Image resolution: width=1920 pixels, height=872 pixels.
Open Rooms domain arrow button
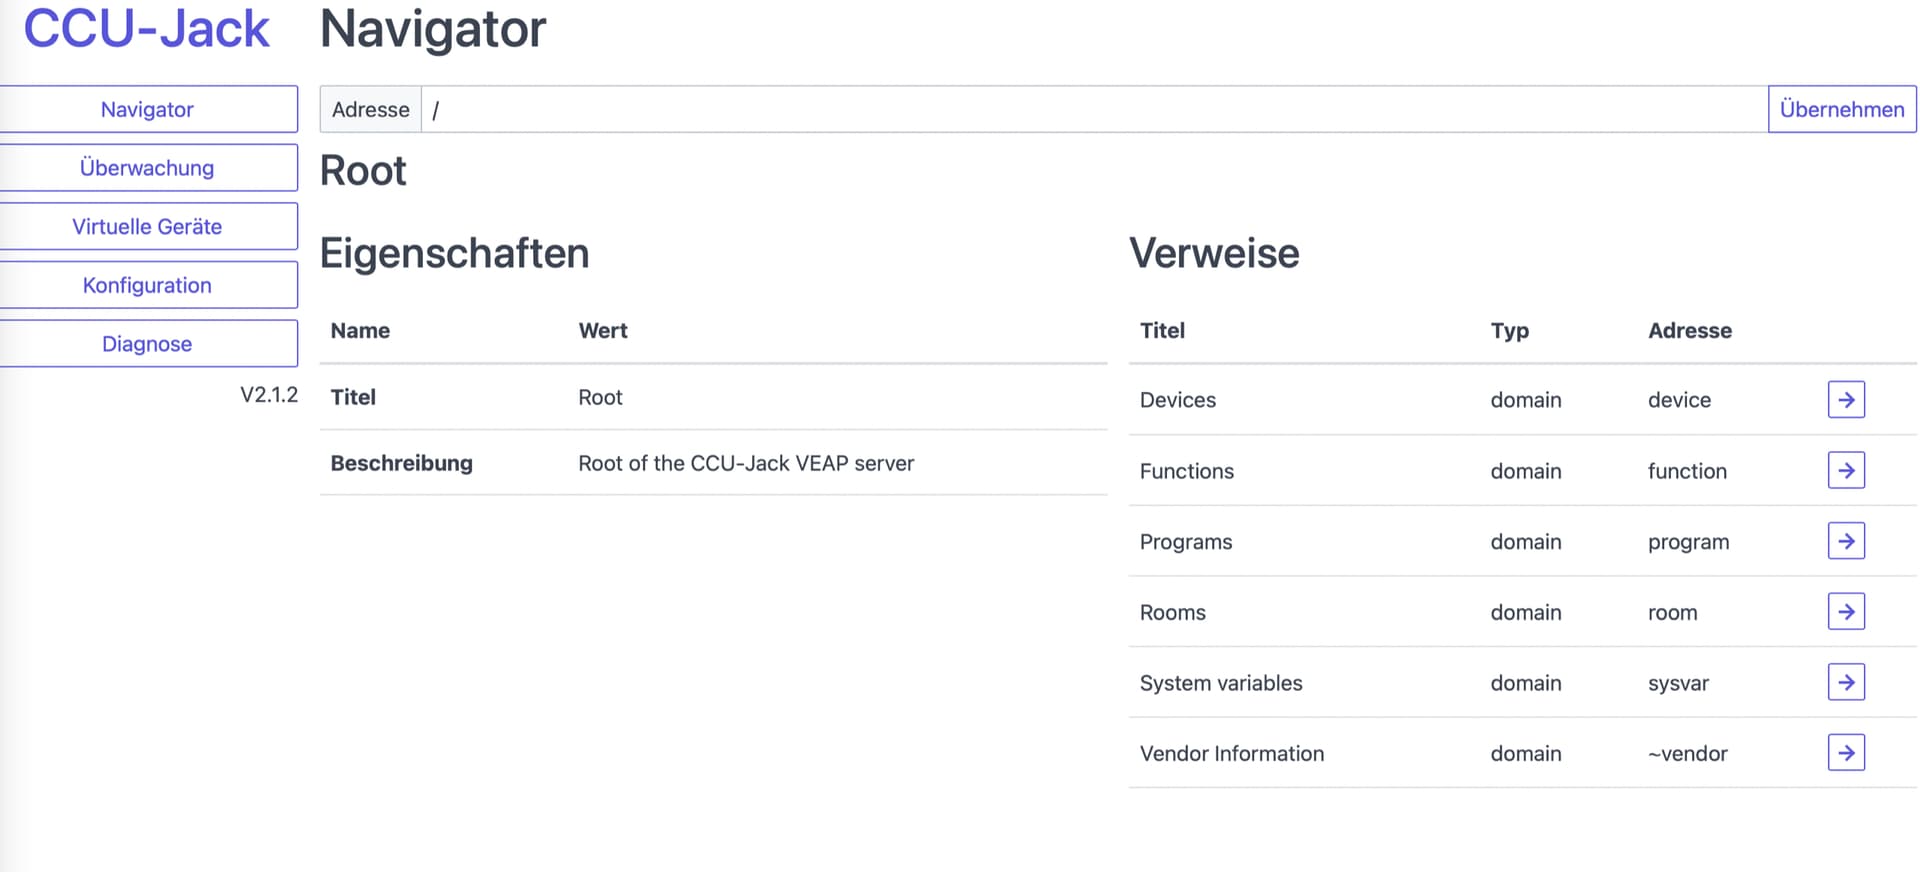tap(1845, 612)
